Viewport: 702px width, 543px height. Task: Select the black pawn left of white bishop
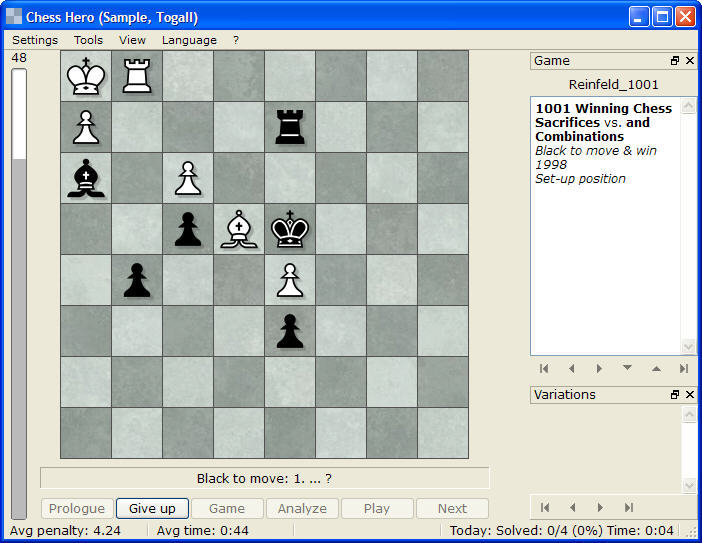(x=188, y=229)
